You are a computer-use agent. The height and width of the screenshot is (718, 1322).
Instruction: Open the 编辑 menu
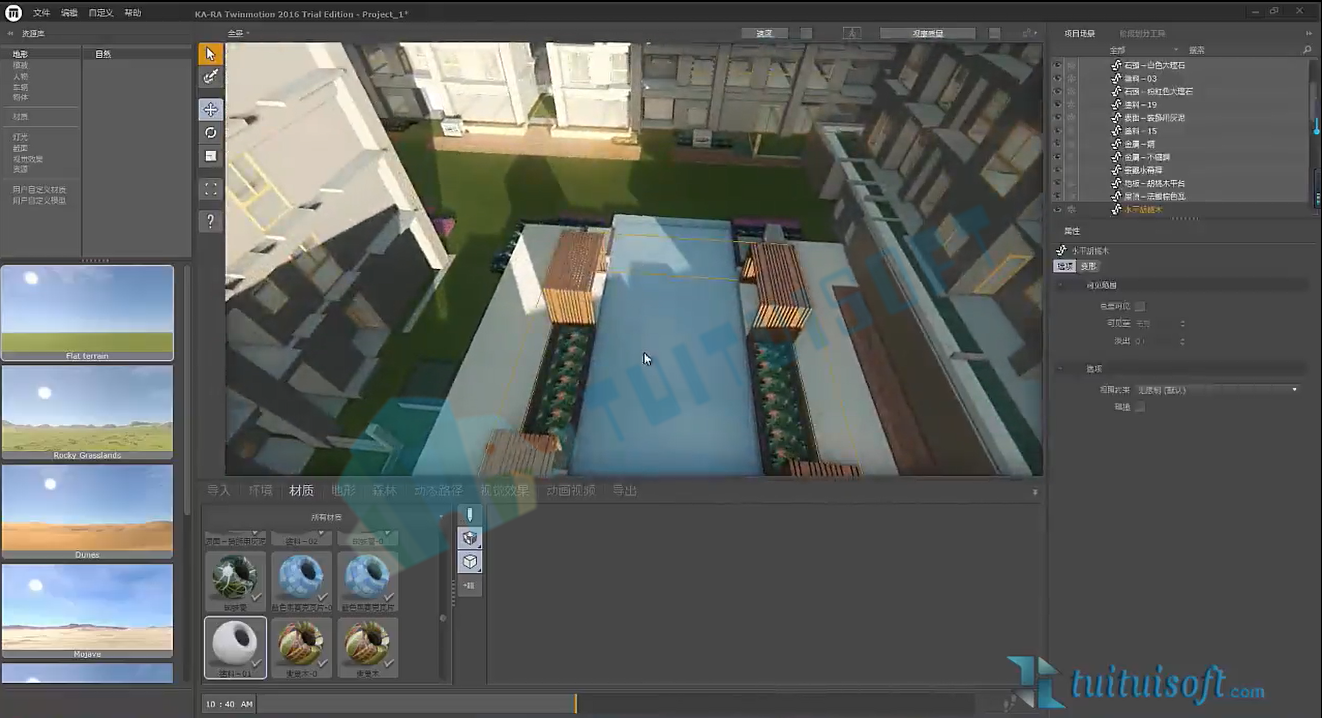(69, 13)
